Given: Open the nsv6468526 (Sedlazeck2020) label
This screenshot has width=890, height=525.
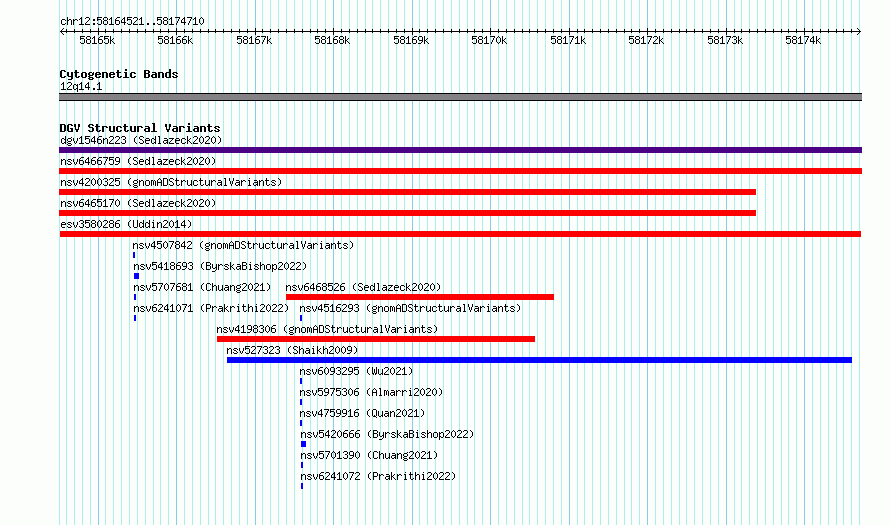Looking at the screenshot, I should (x=363, y=287).
